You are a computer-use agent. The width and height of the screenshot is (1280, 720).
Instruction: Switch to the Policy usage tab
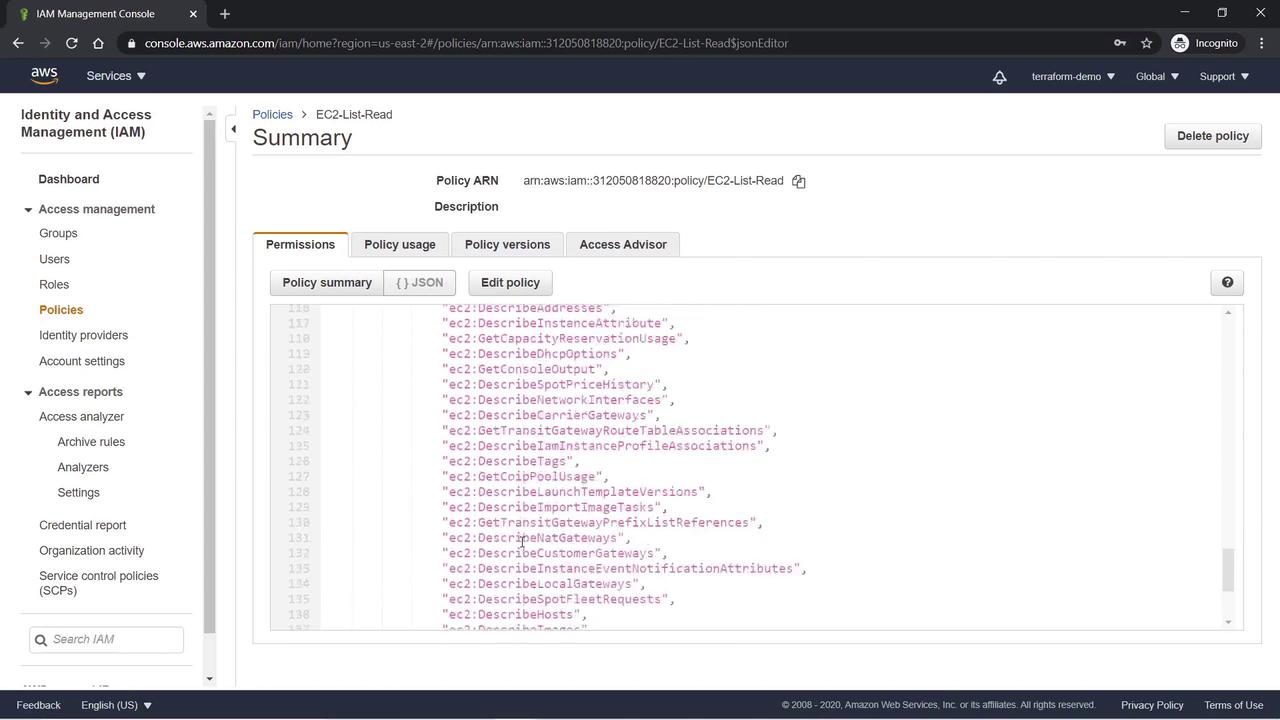(x=399, y=244)
